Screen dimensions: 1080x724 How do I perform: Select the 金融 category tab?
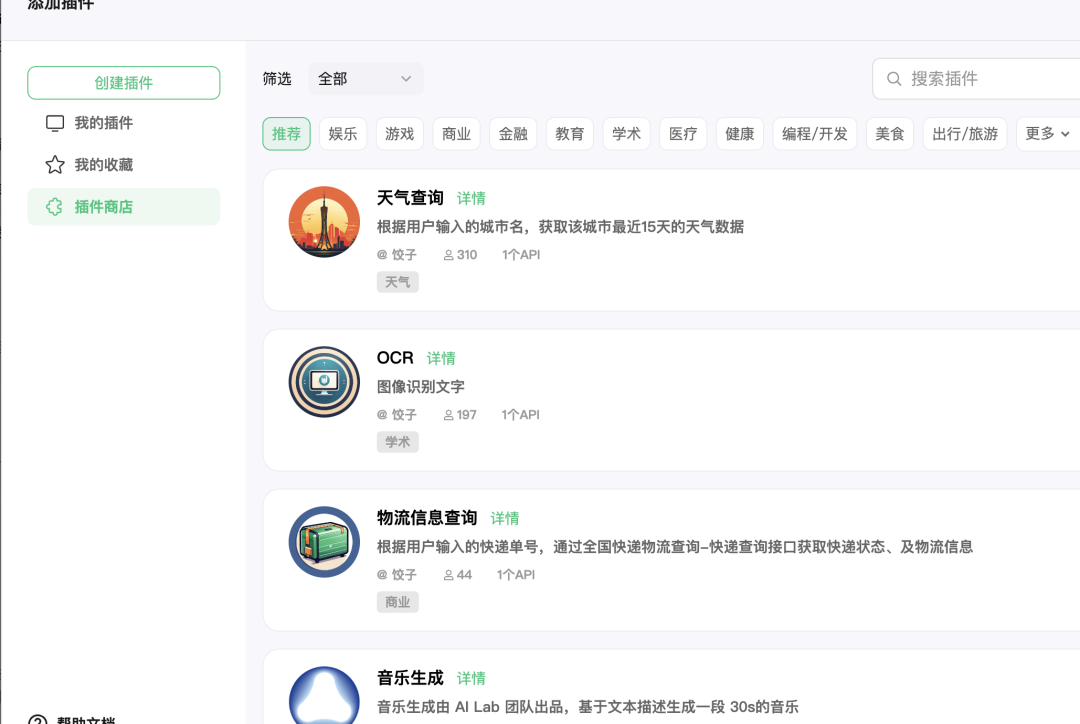click(x=513, y=134)
